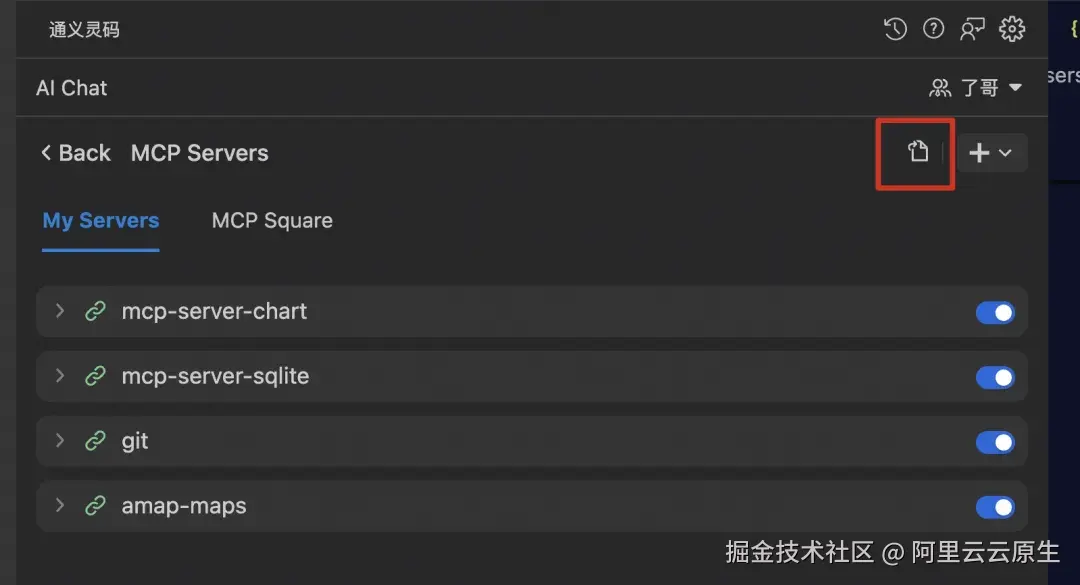Open chat history clock icon
1080x585 pixels.
click(x=895, y=29)
